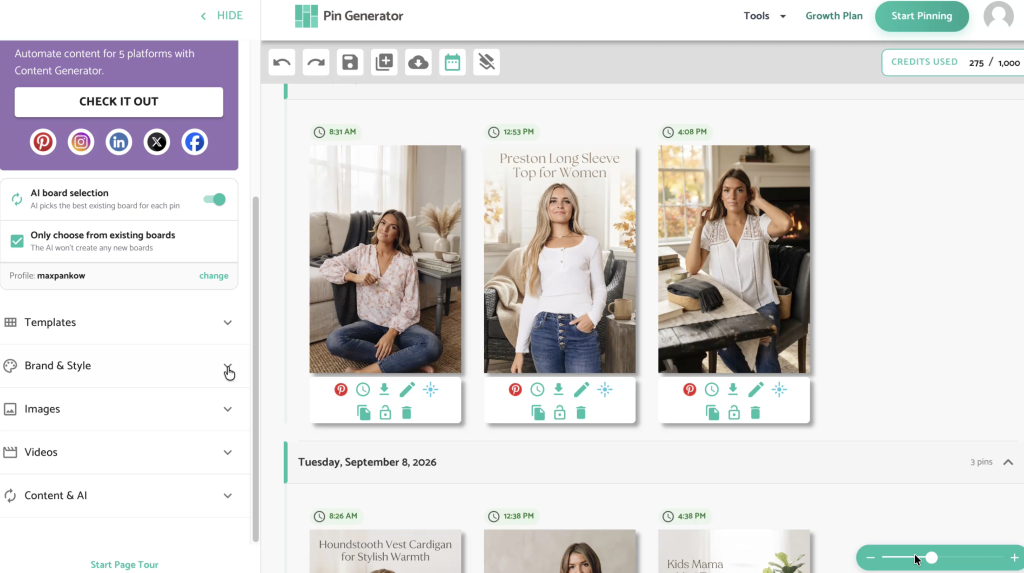Toggle lock on the 8:31 AM pin
This screenshot has width=1024, height=573.
(385, 412)
